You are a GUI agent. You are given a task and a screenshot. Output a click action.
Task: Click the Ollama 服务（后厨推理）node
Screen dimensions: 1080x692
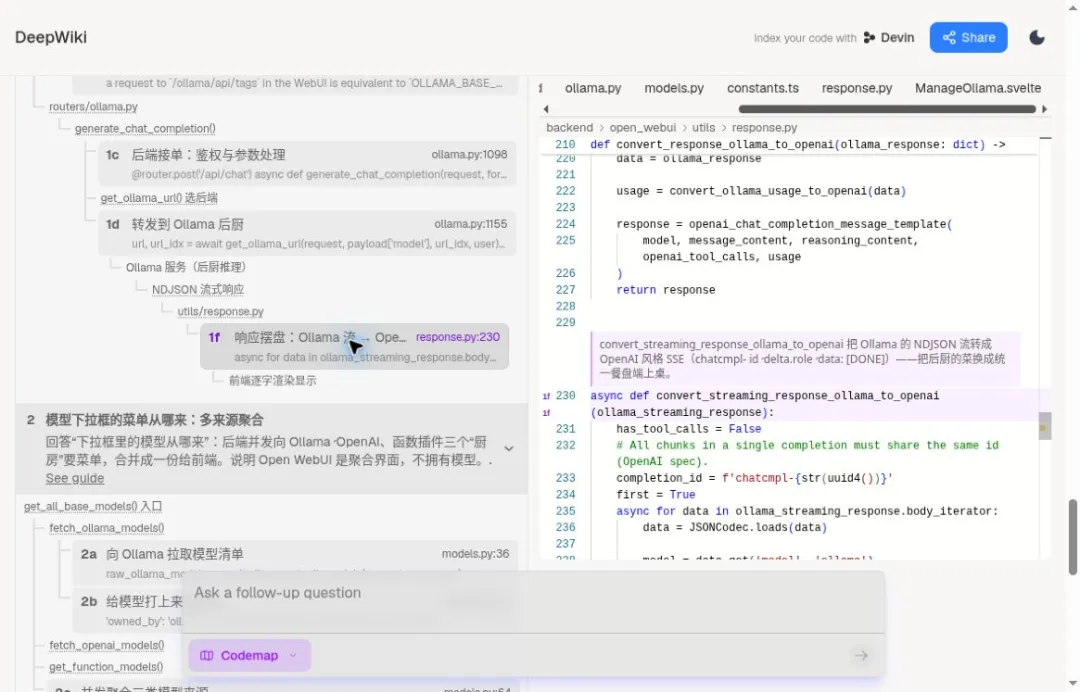tap(186, 267)
